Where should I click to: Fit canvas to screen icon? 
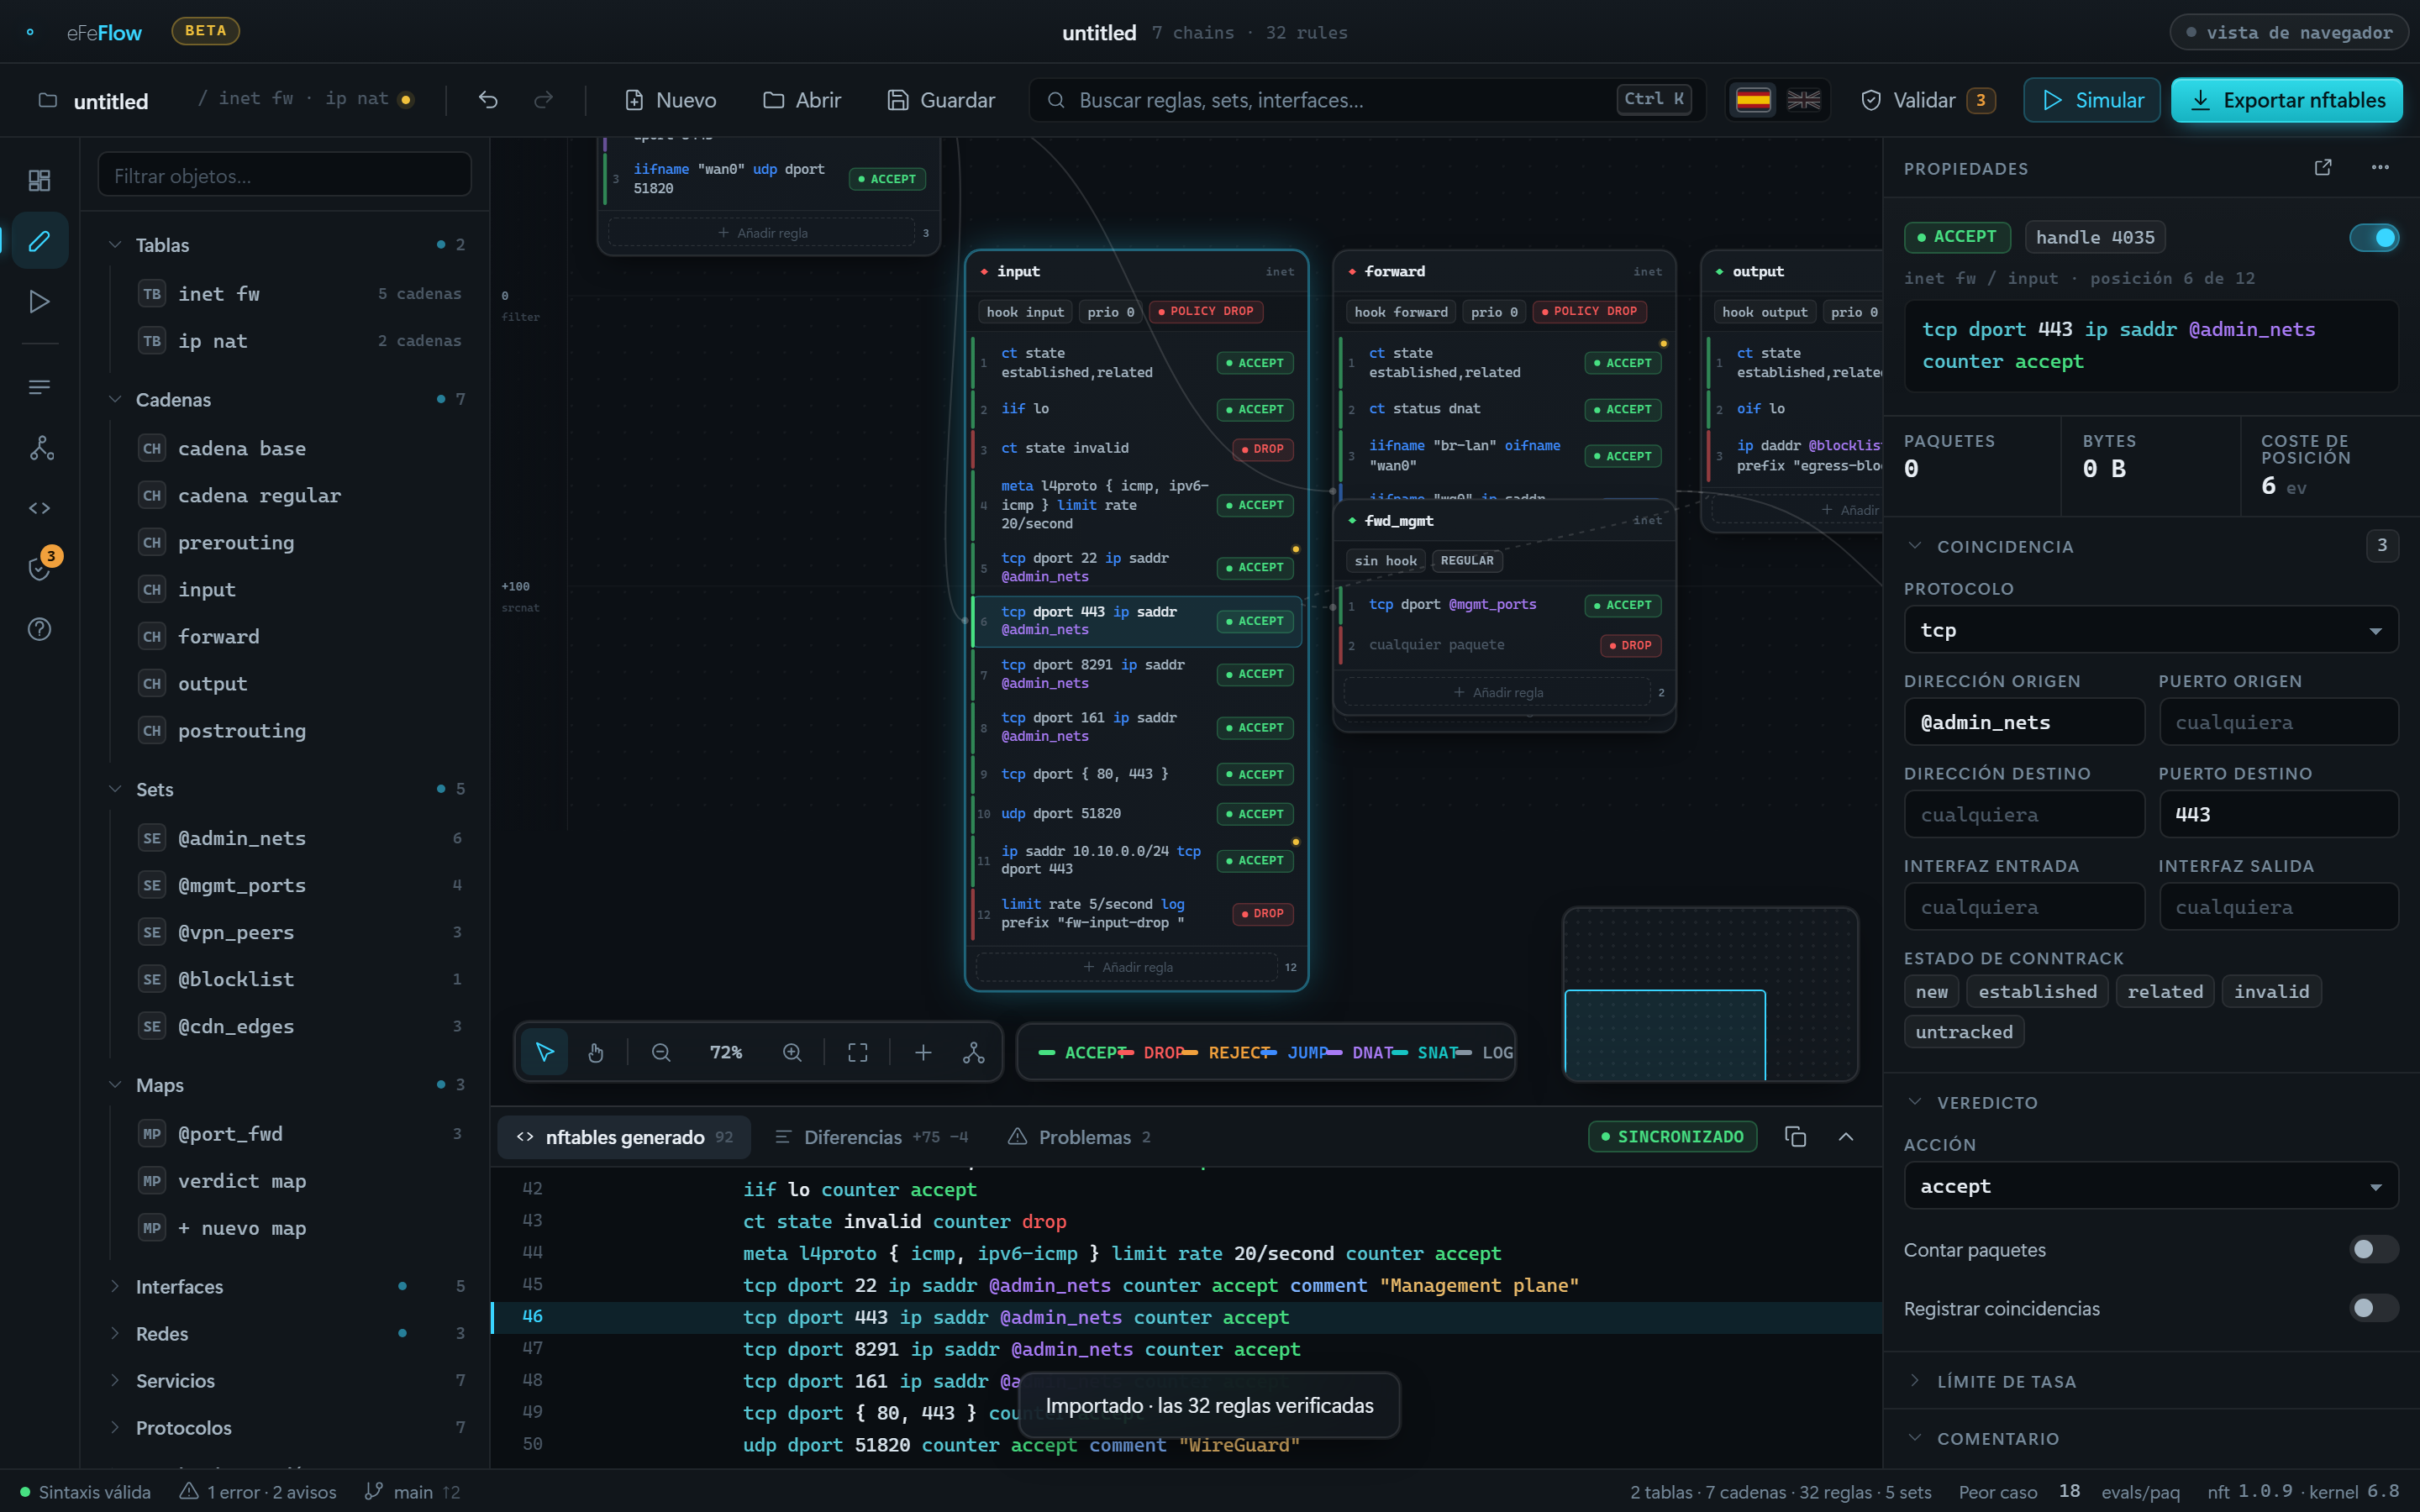[x=858, y=1052]
